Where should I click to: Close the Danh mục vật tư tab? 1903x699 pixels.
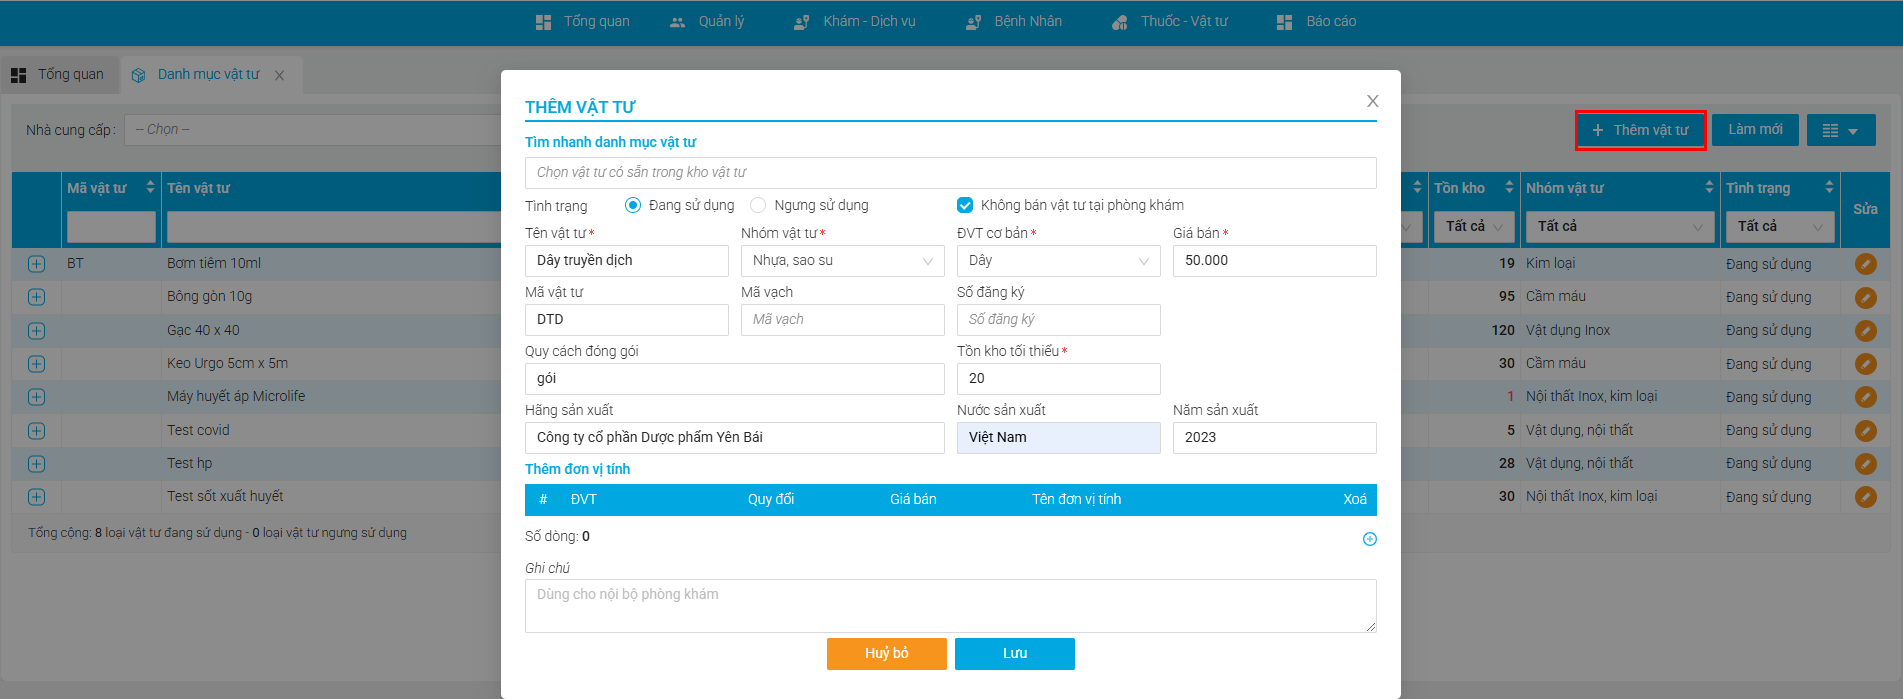[x=280, y=76]
